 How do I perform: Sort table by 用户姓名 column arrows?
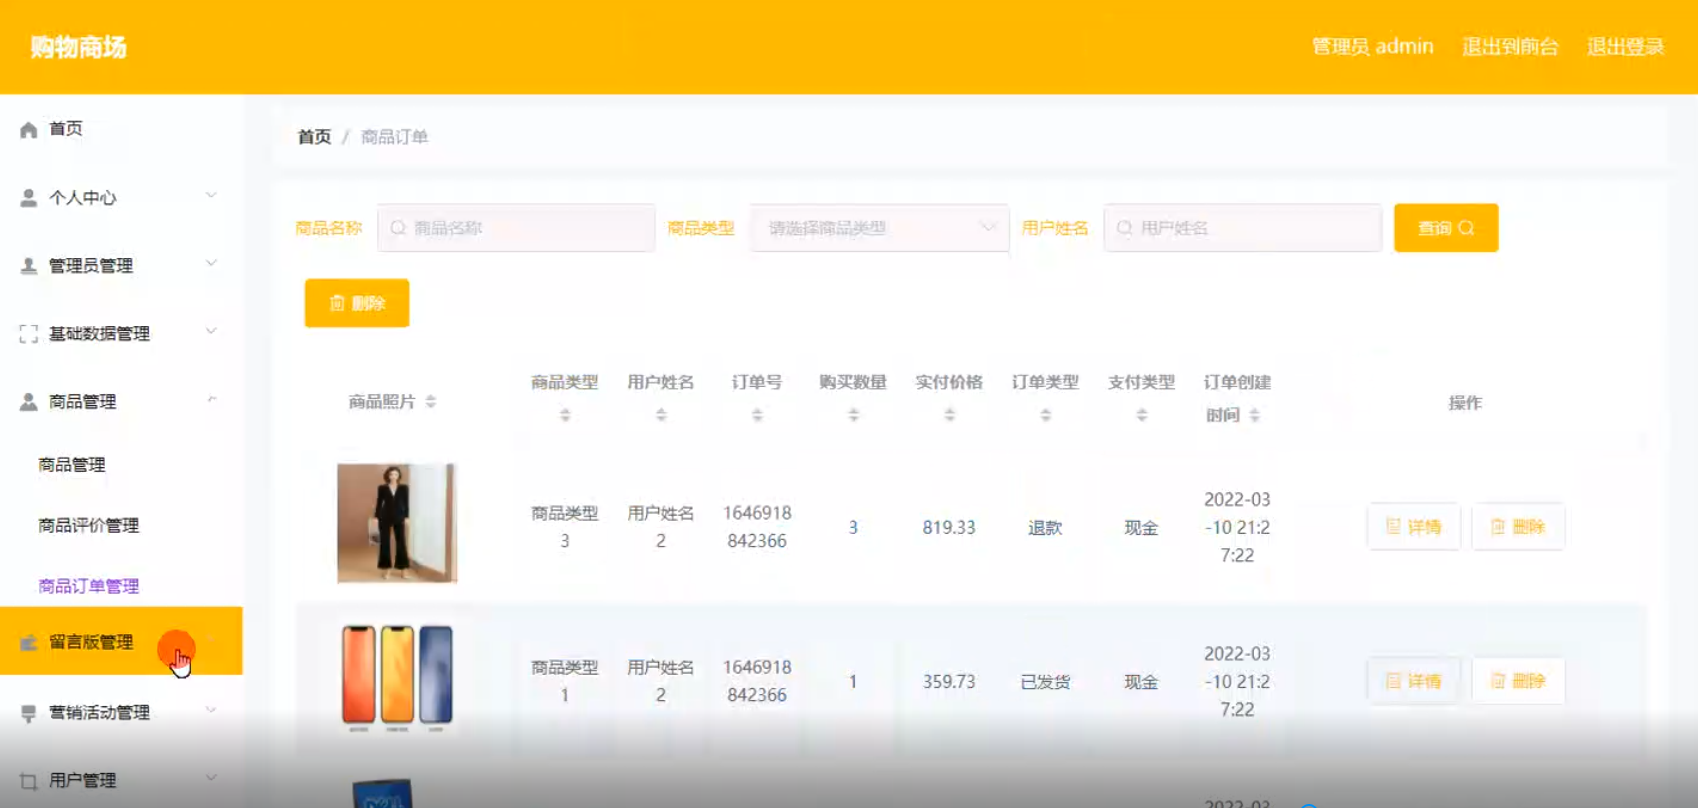661,415
